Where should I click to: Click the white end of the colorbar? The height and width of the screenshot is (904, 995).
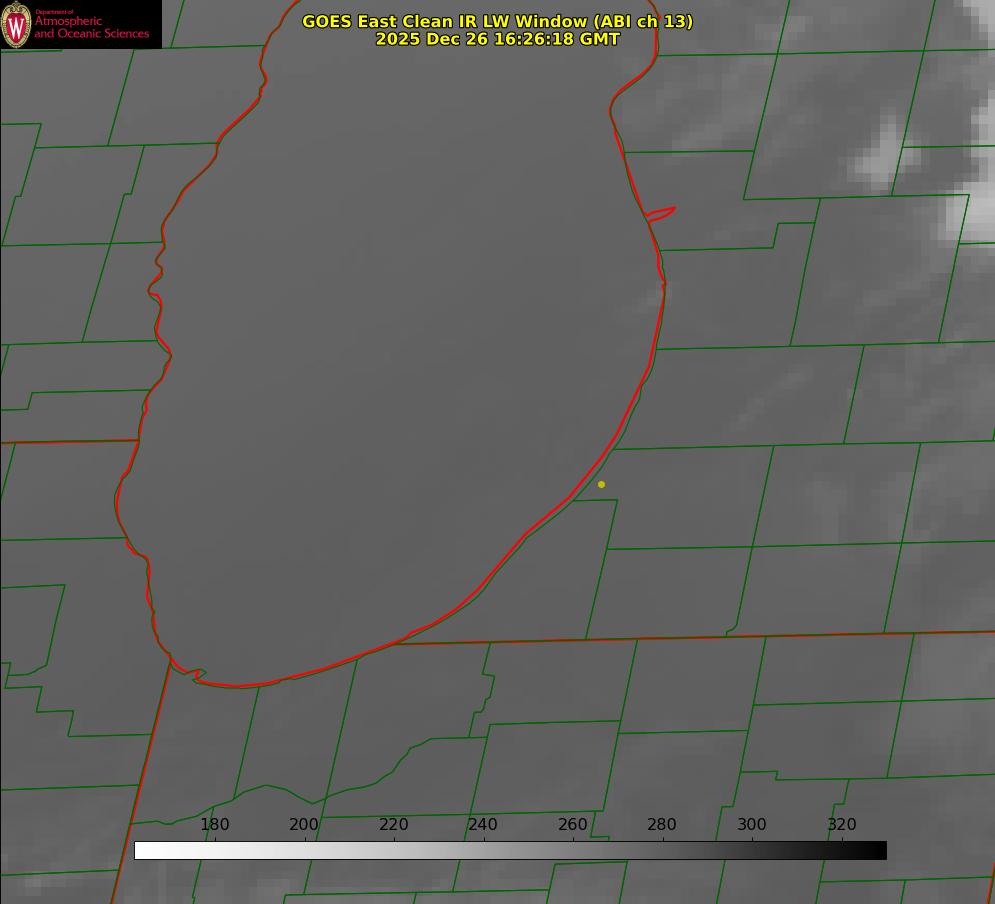(x=142, y=850)
